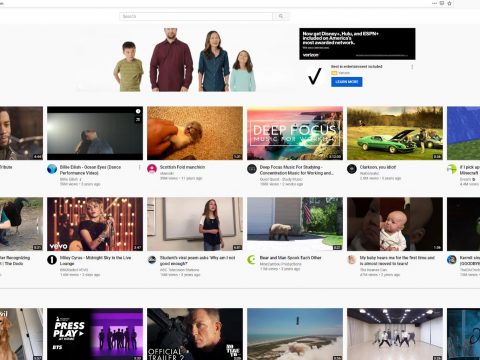Click the blue LEARN MORE button

[347, 82]
